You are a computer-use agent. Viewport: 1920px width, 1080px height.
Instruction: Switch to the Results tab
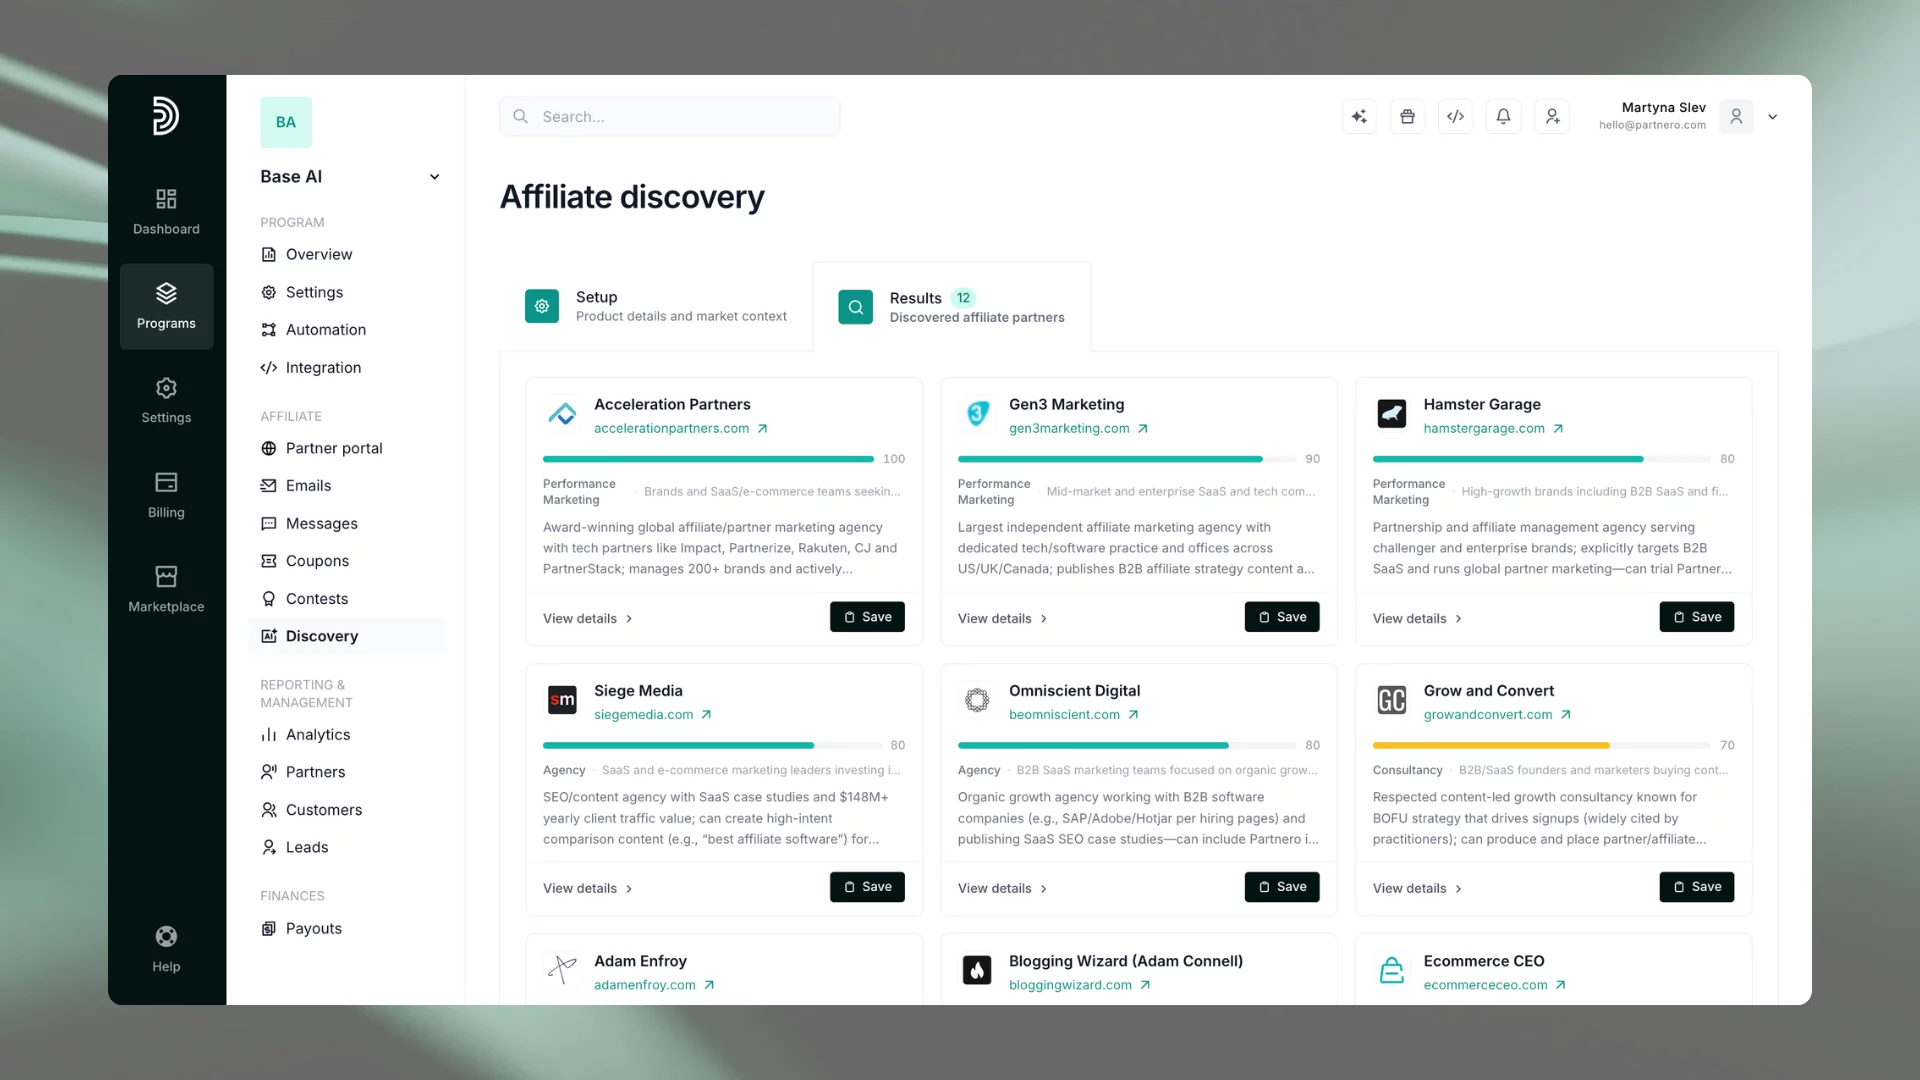(952, 307)
